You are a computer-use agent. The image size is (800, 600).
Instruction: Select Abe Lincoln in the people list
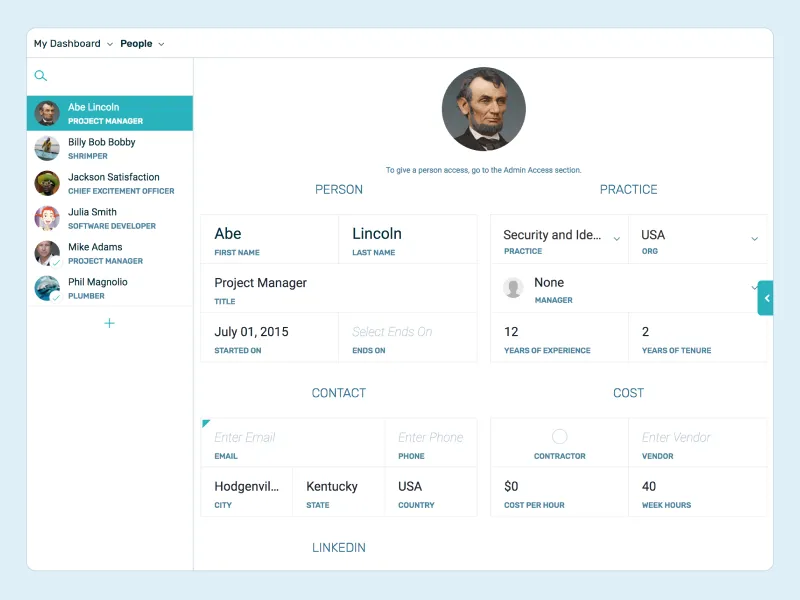point(110,113)
